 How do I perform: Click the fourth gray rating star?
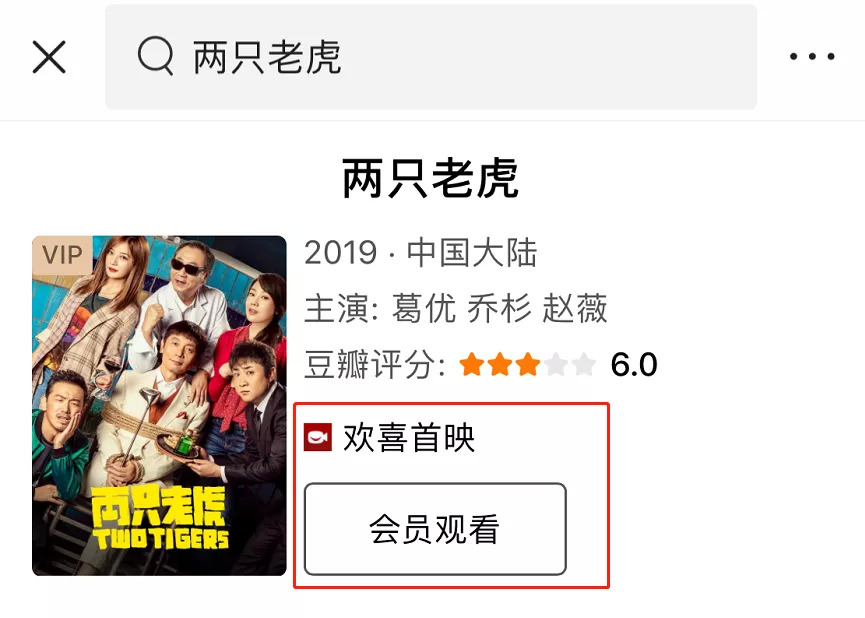tap(556, 365)
